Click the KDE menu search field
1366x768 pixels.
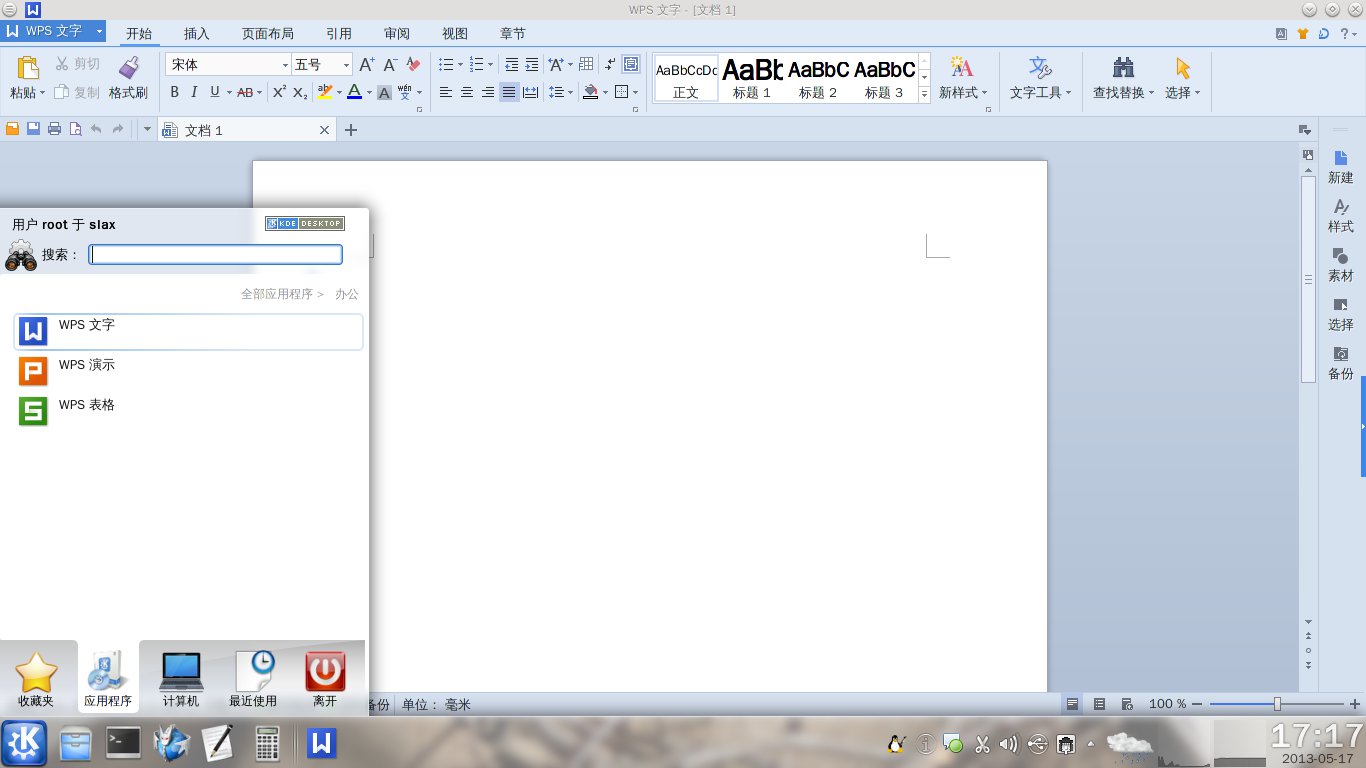(x=216, y=255)
